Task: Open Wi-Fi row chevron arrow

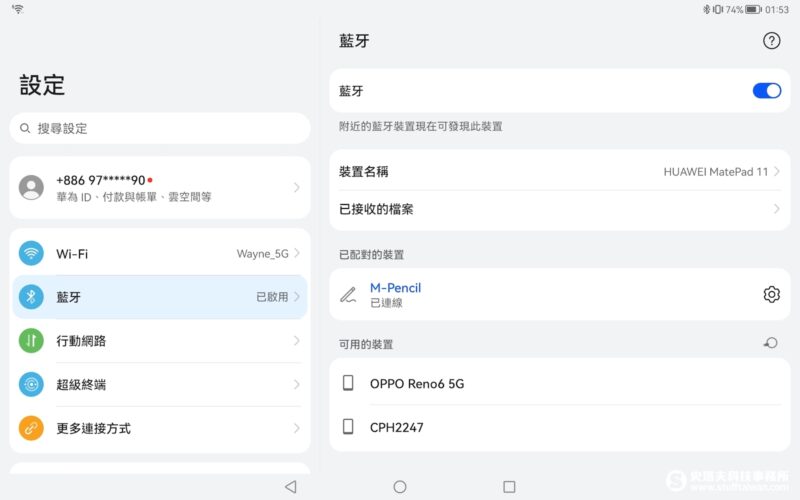Action: pyautogui.click(x=296, y=254)
